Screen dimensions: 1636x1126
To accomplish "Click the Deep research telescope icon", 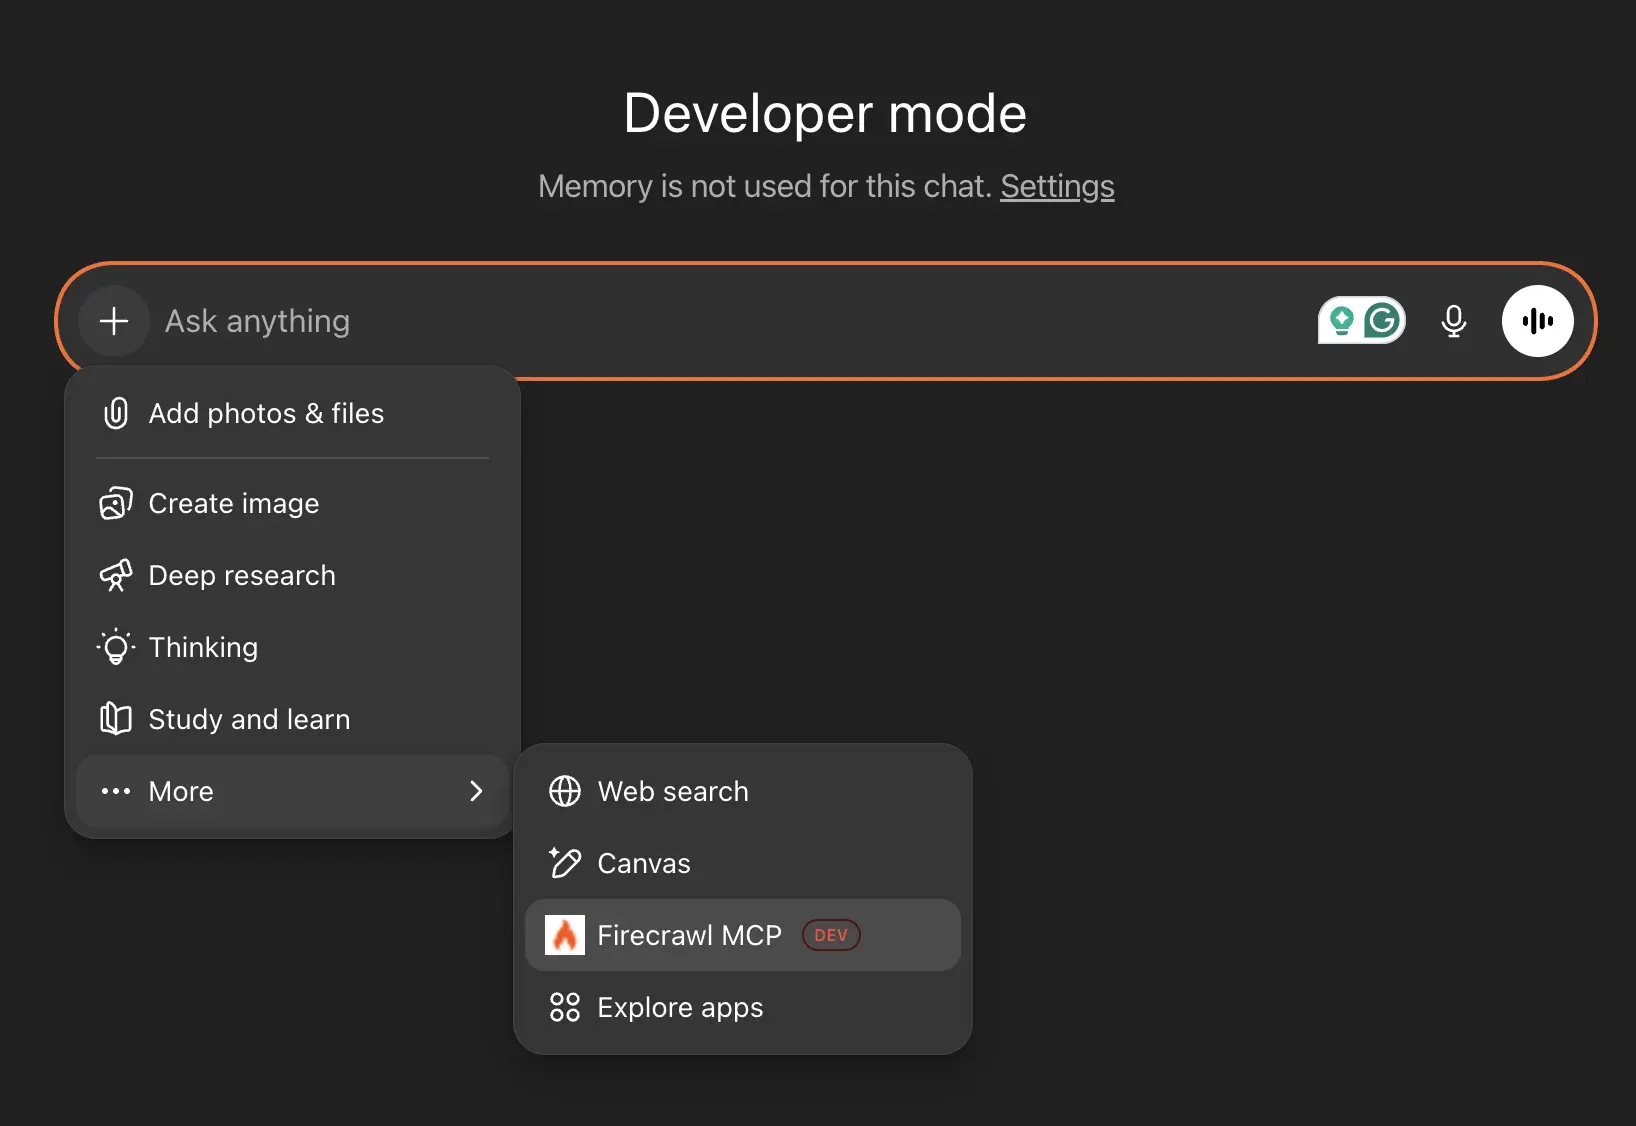I will (116, 575).
